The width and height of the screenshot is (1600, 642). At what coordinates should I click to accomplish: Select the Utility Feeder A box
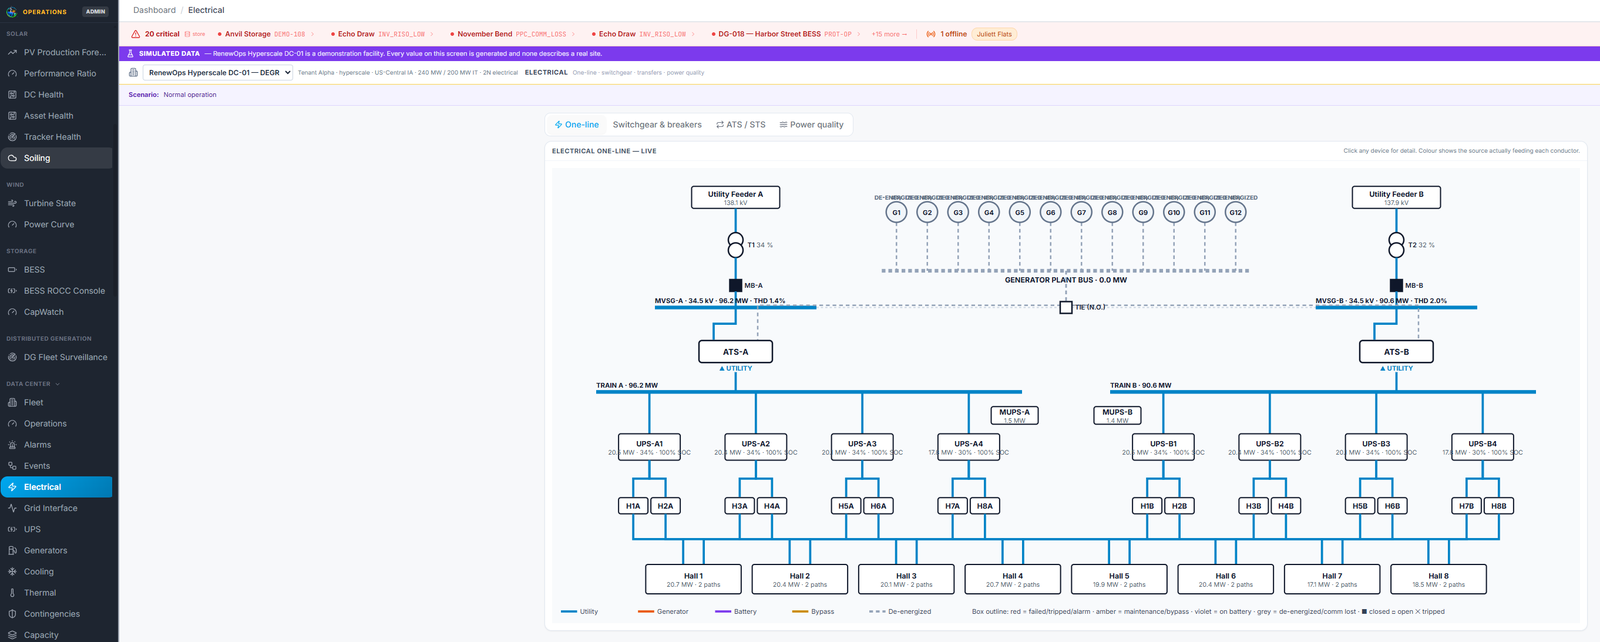point(735,197)
